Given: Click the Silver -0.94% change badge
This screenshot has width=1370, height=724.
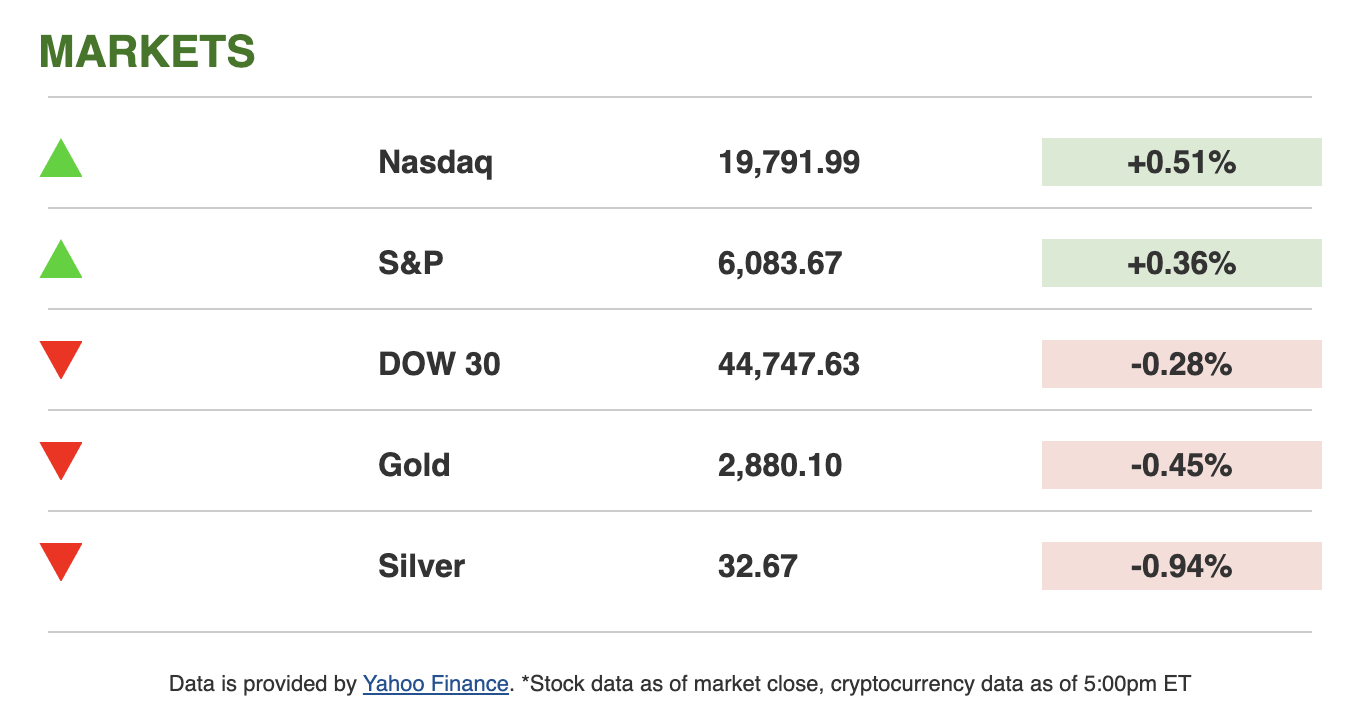Looking at the screenshot, I should pos(1181,566).
